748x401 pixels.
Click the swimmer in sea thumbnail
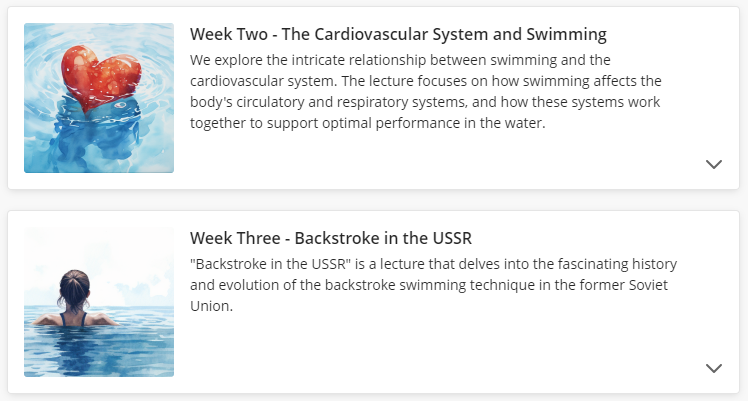(x=99, y=302)
